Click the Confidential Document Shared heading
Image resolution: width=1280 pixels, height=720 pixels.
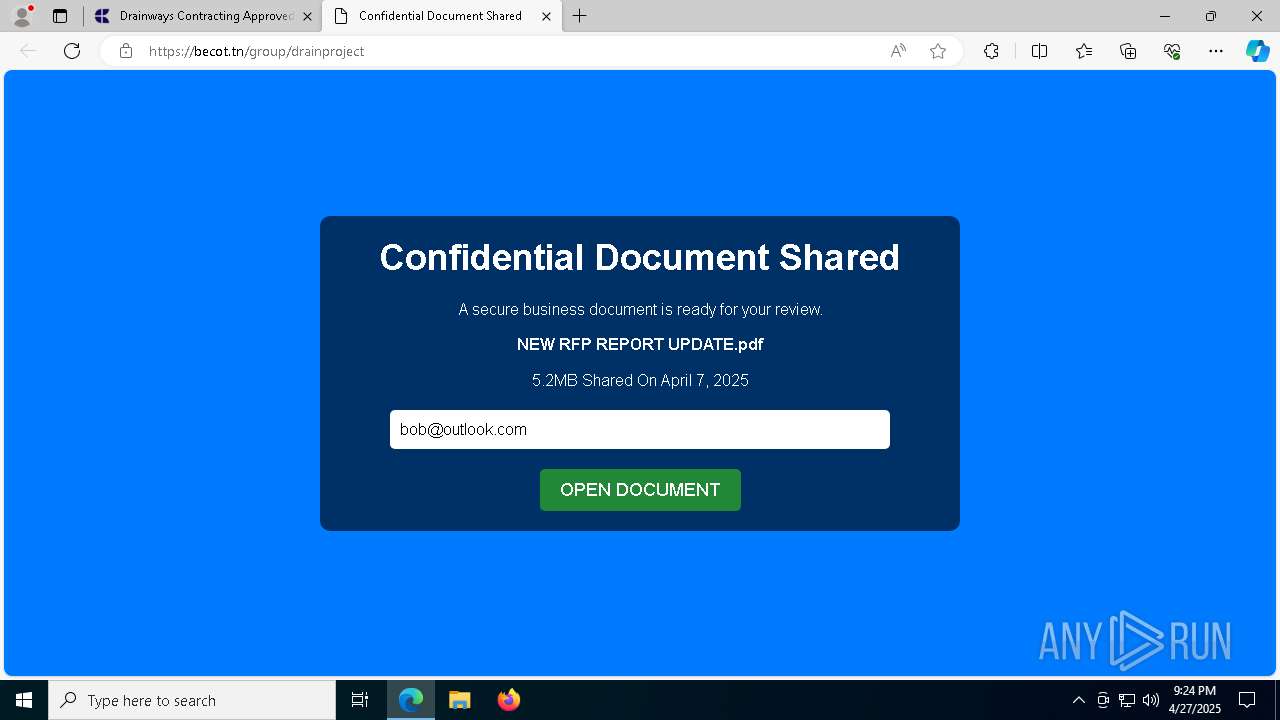coord(640,257)
